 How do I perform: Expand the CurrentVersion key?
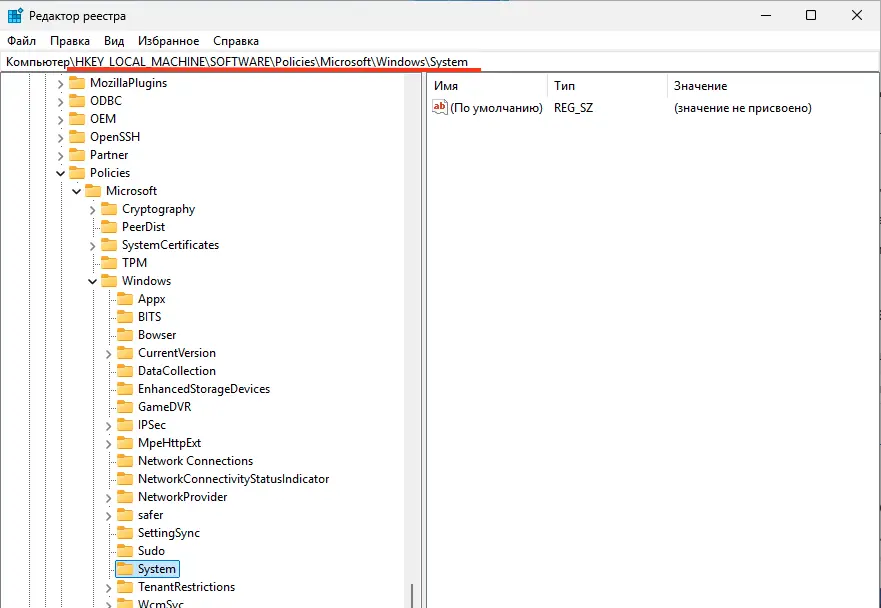(108, 353)
